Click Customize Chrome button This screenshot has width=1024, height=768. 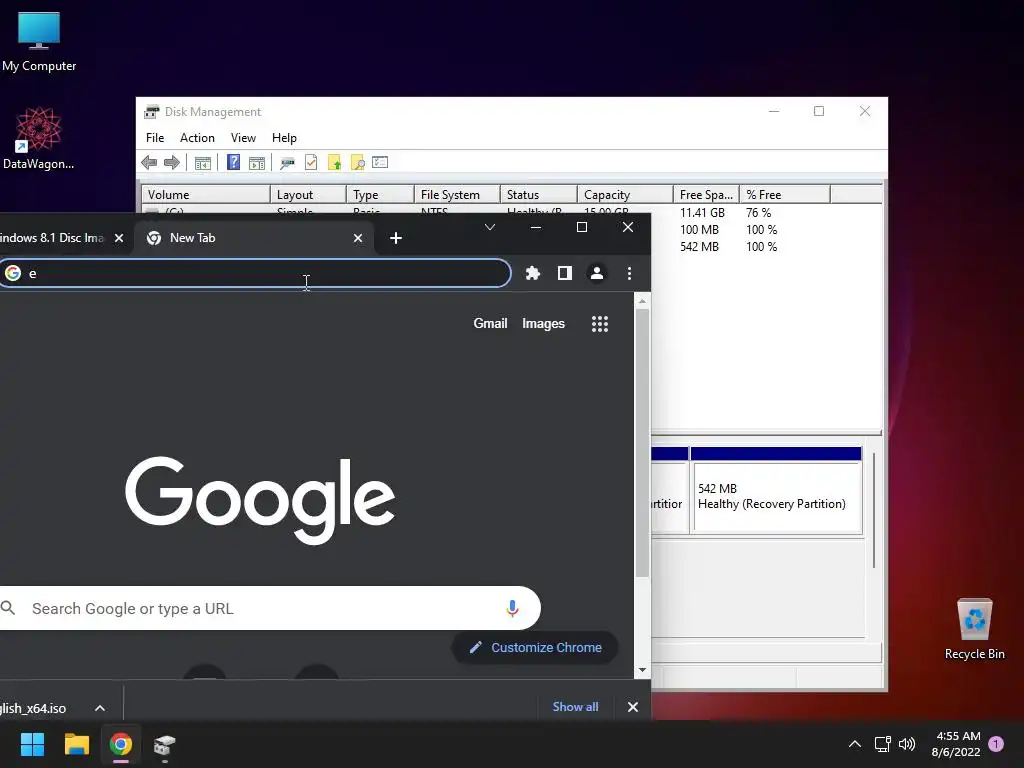tap(535, 647)
